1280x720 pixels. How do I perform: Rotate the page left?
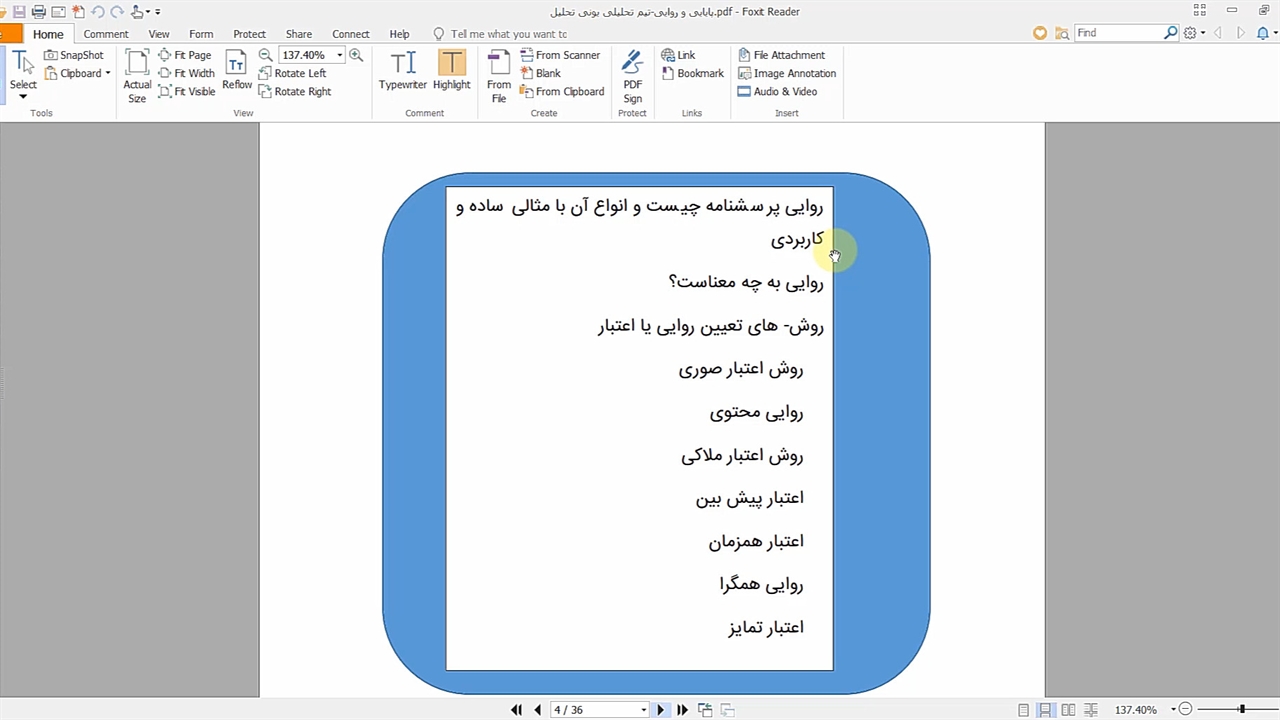pos(292,73)
